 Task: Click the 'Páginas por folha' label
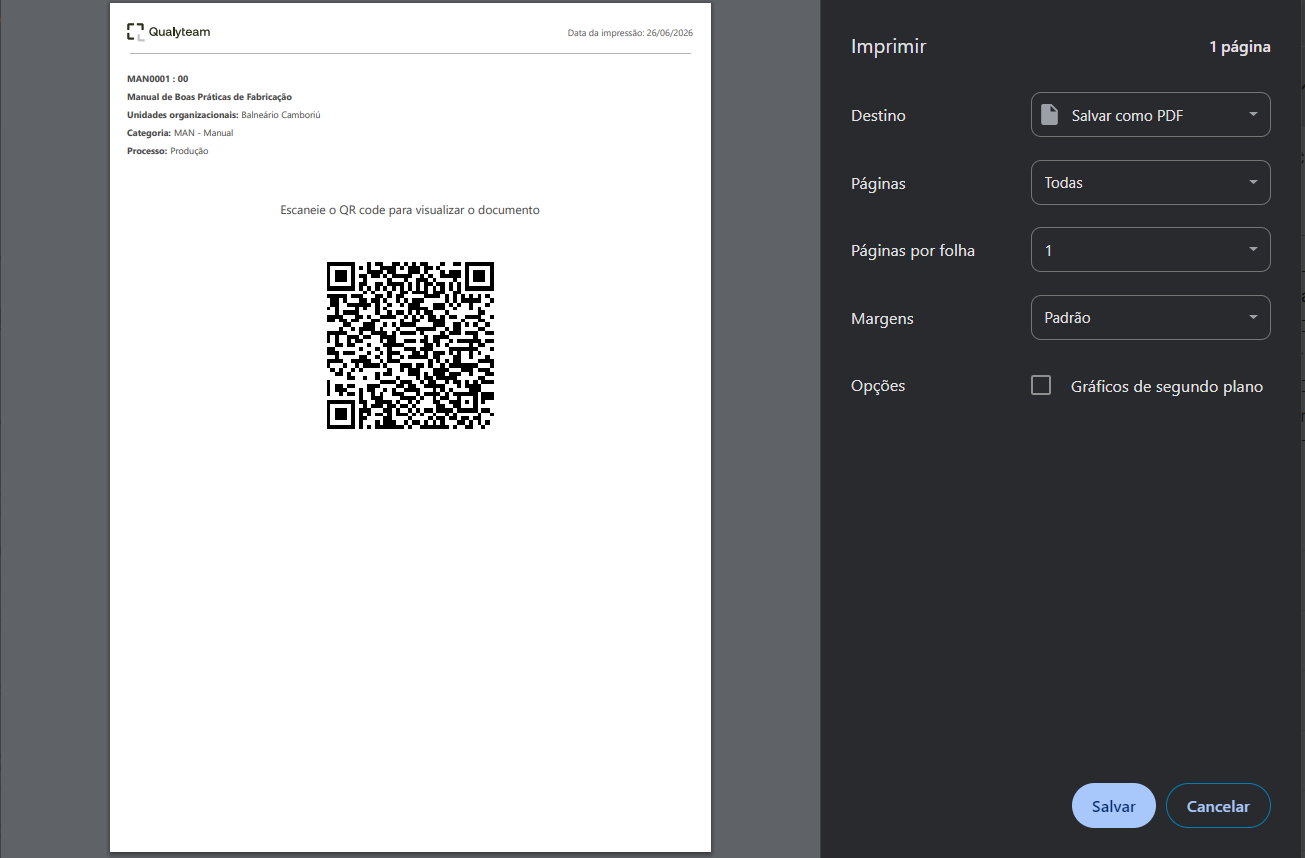(913, 251)
